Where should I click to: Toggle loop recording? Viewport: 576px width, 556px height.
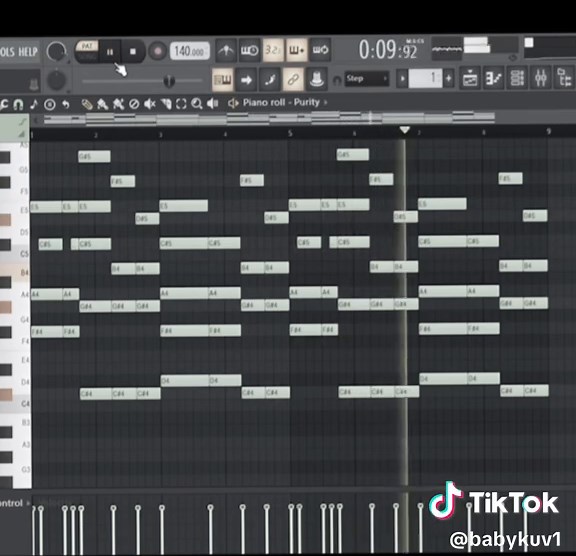tap(320, 49)
